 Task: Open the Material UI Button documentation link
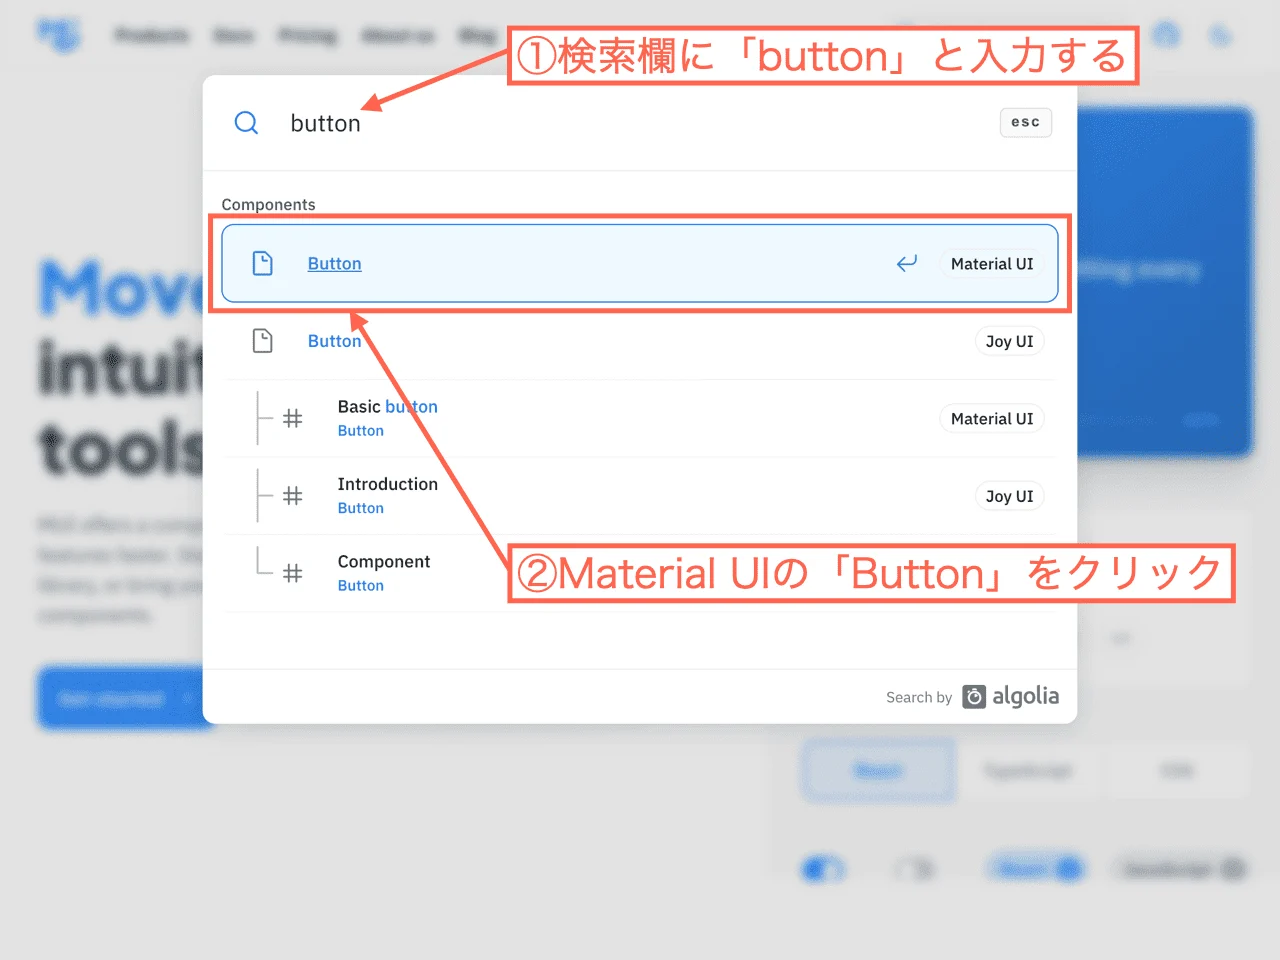click(334, 263)
